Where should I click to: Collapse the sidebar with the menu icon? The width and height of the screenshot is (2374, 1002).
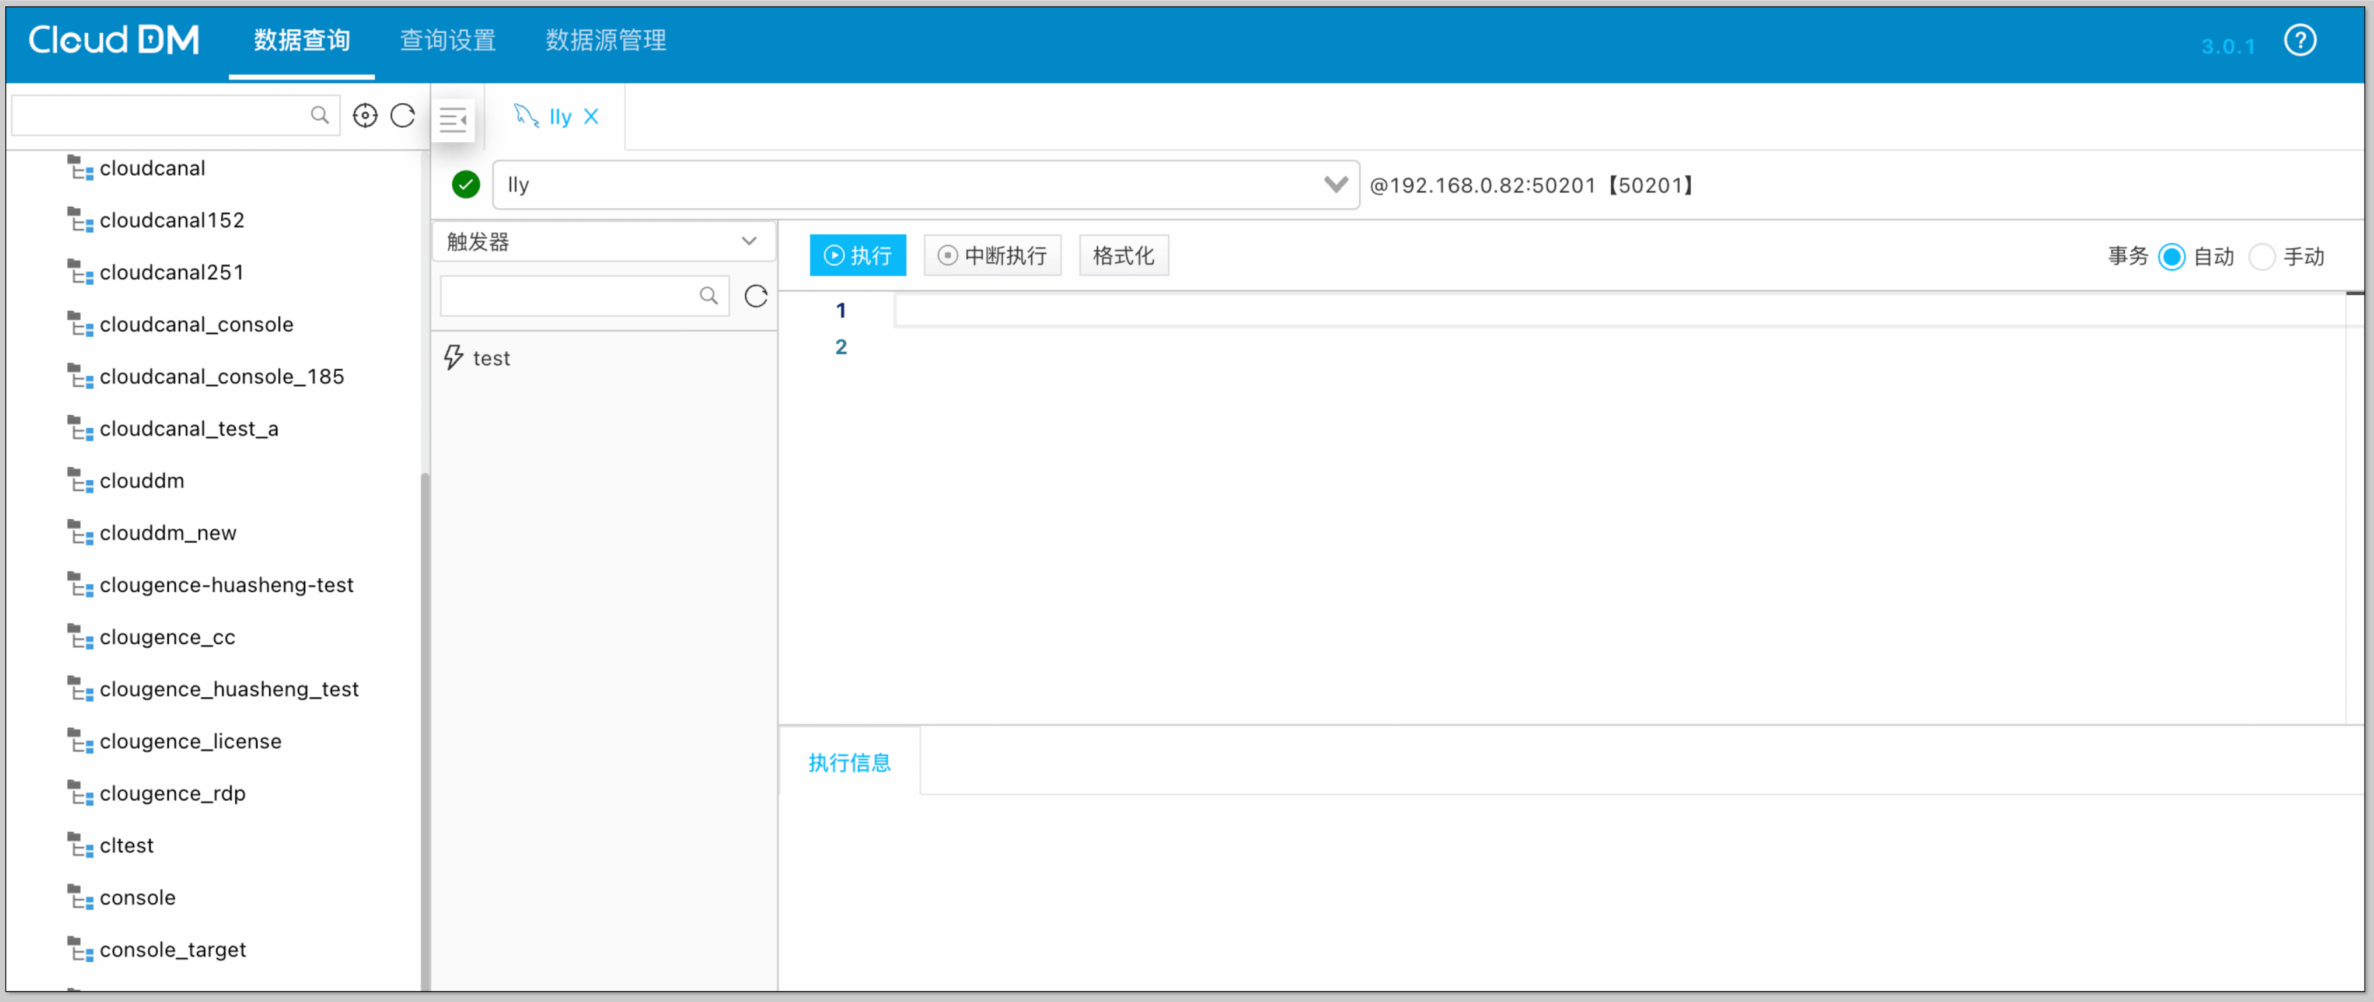click(453, 120)
